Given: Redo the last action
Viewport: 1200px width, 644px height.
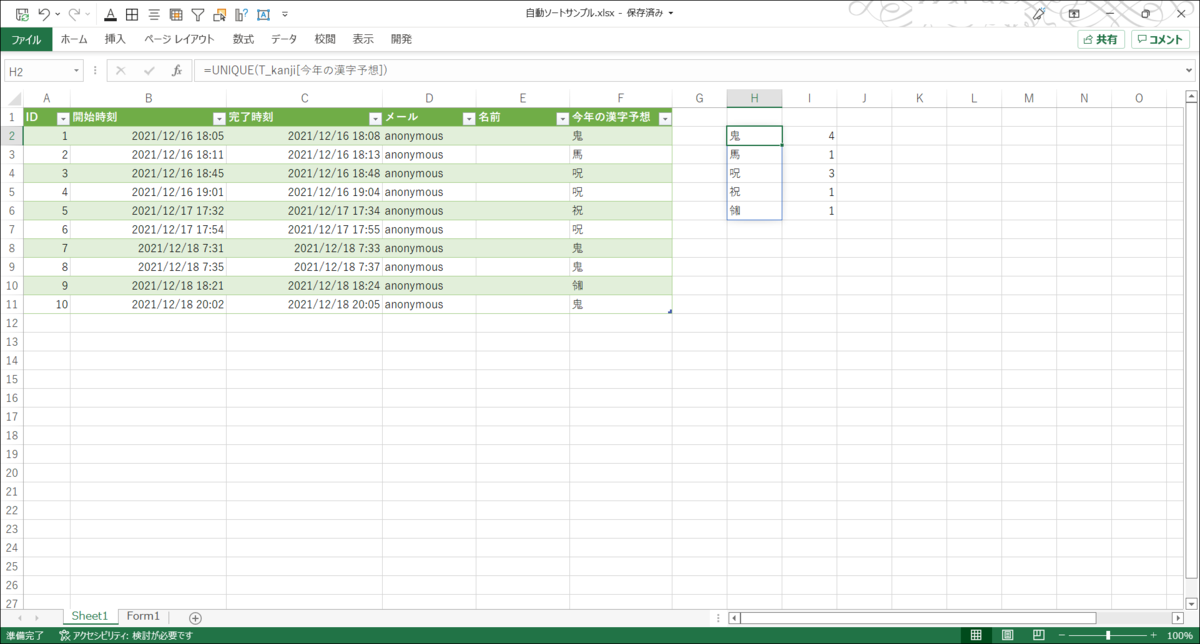Looking at the screenshot, I should pyautogui.click(x=73, y=14).
